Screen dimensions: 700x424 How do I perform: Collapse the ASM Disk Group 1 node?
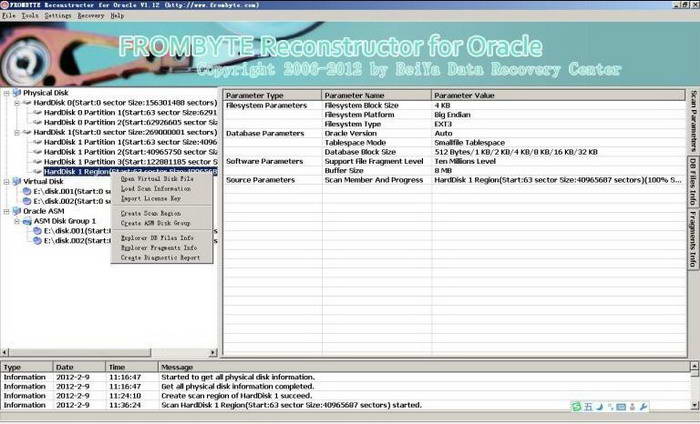(x=17, y=221)
